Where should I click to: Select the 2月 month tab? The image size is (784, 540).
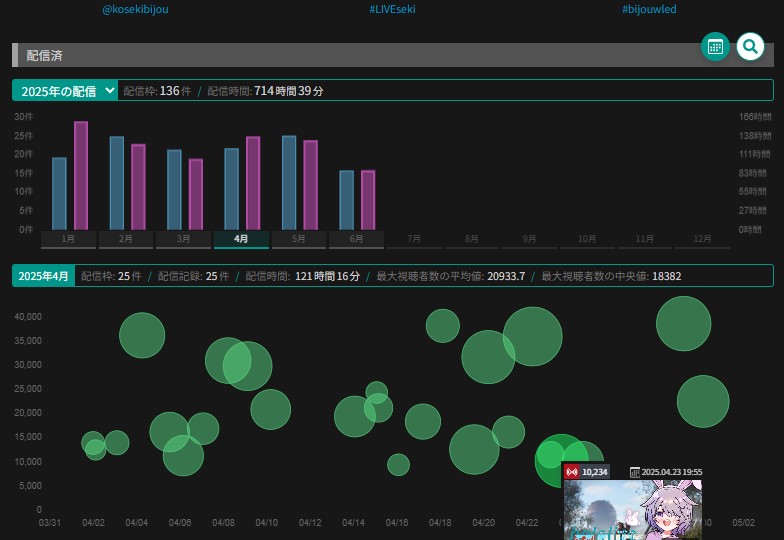point(126,239)
